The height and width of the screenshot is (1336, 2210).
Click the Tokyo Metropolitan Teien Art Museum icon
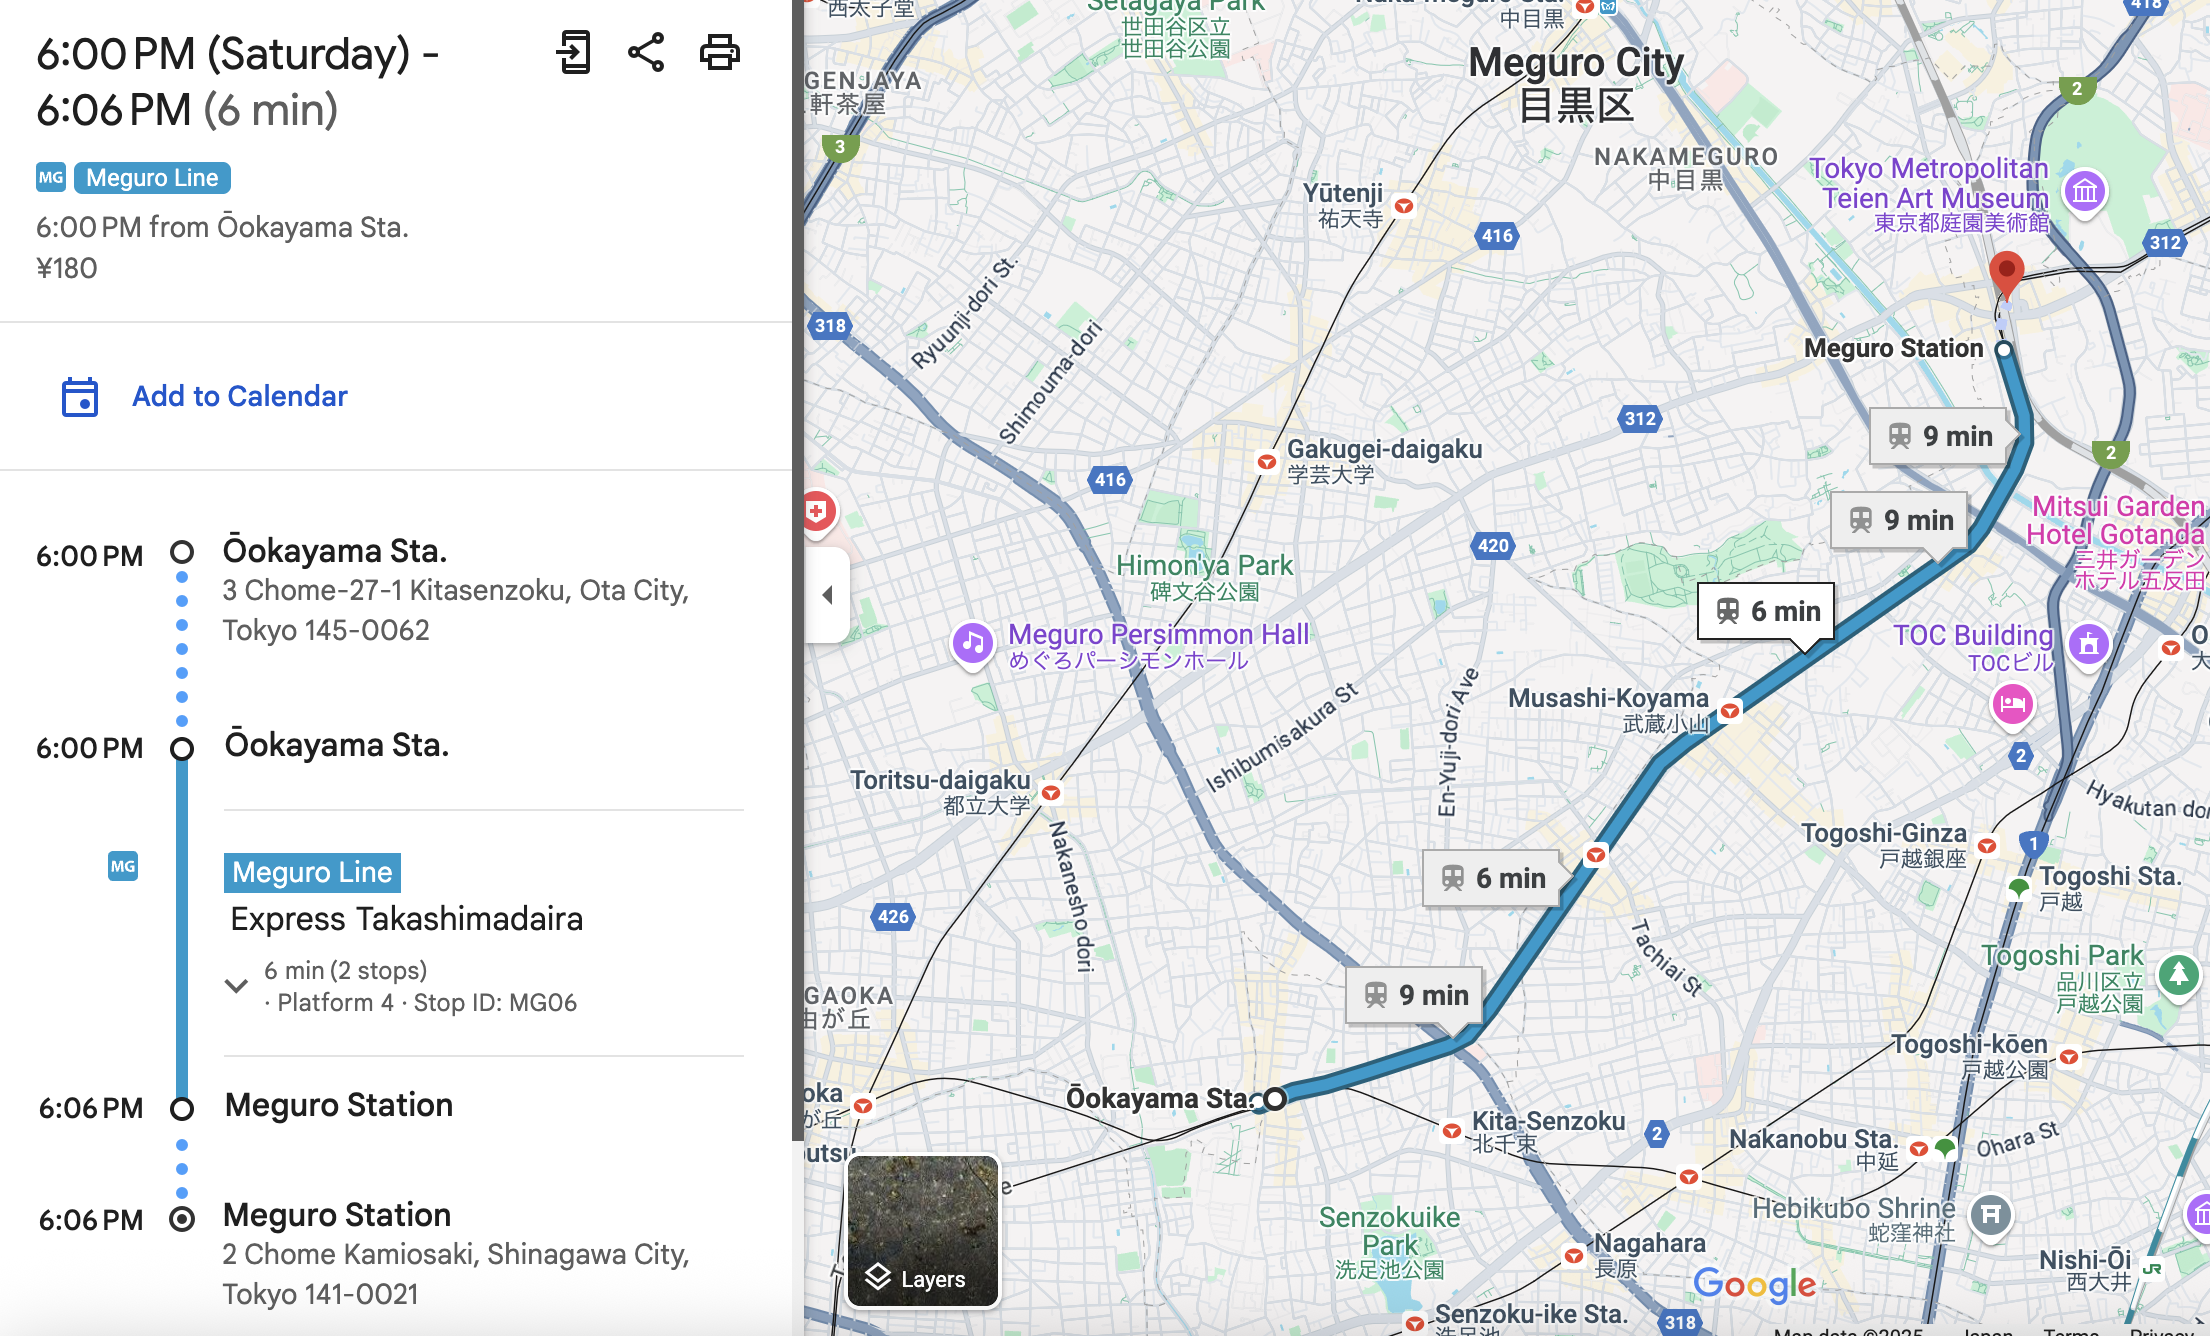(2085, 190)
